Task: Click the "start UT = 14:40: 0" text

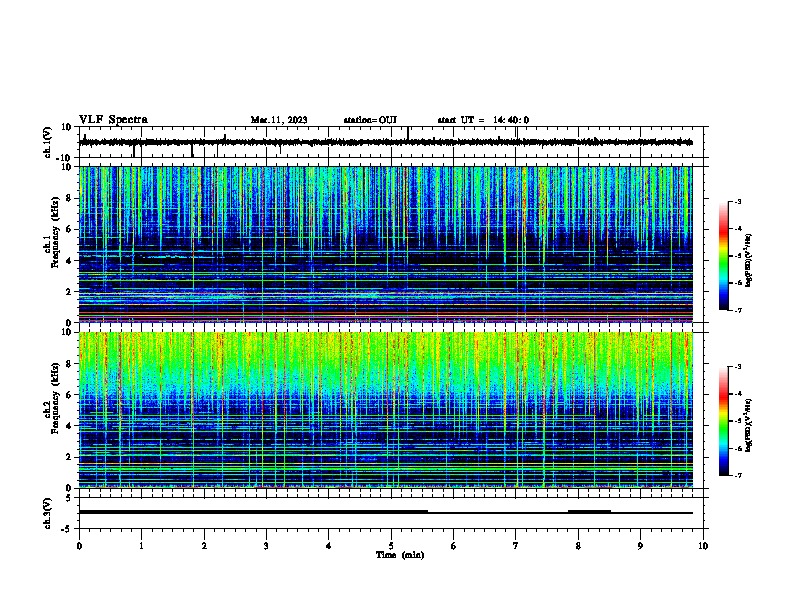Action: coord(483,120)
